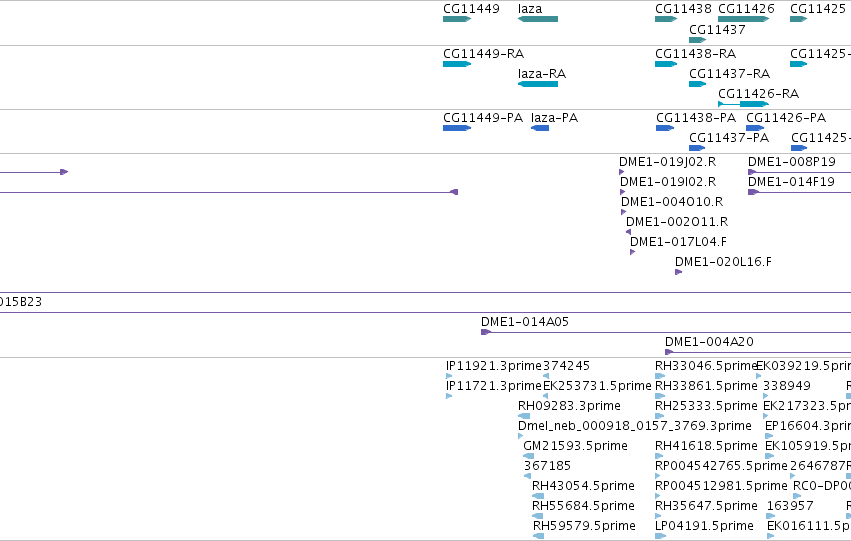Click the RH33046.5prime EST label
The width and height of the screenshot is (851, 541).
706,366
